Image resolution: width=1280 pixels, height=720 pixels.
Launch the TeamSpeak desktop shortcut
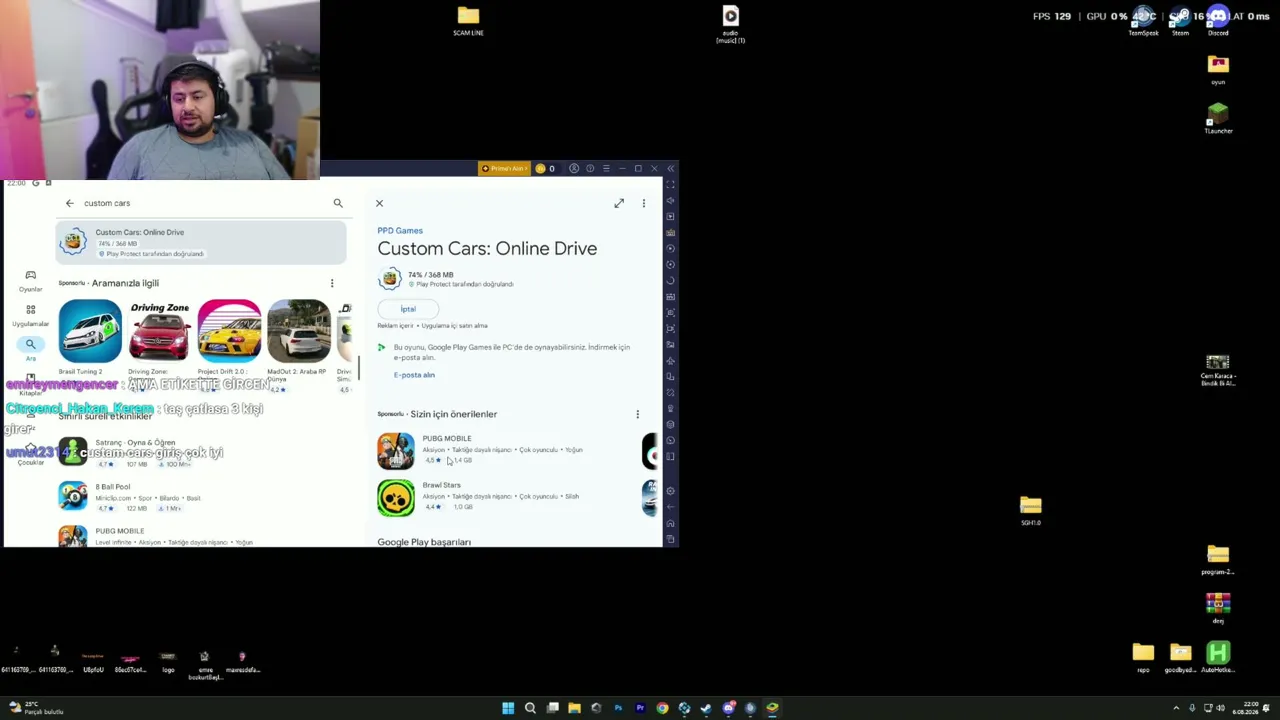tap(1144, 21)
